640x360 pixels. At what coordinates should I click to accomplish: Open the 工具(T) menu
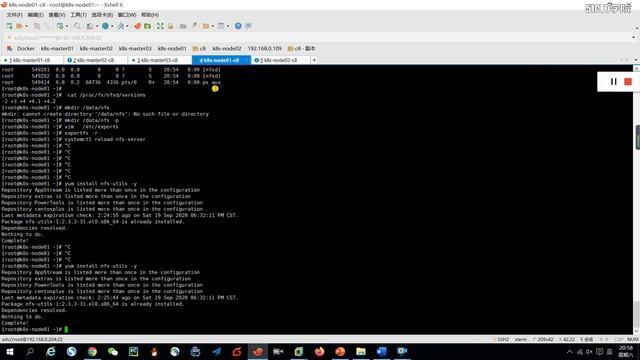(x=78, y=15)
